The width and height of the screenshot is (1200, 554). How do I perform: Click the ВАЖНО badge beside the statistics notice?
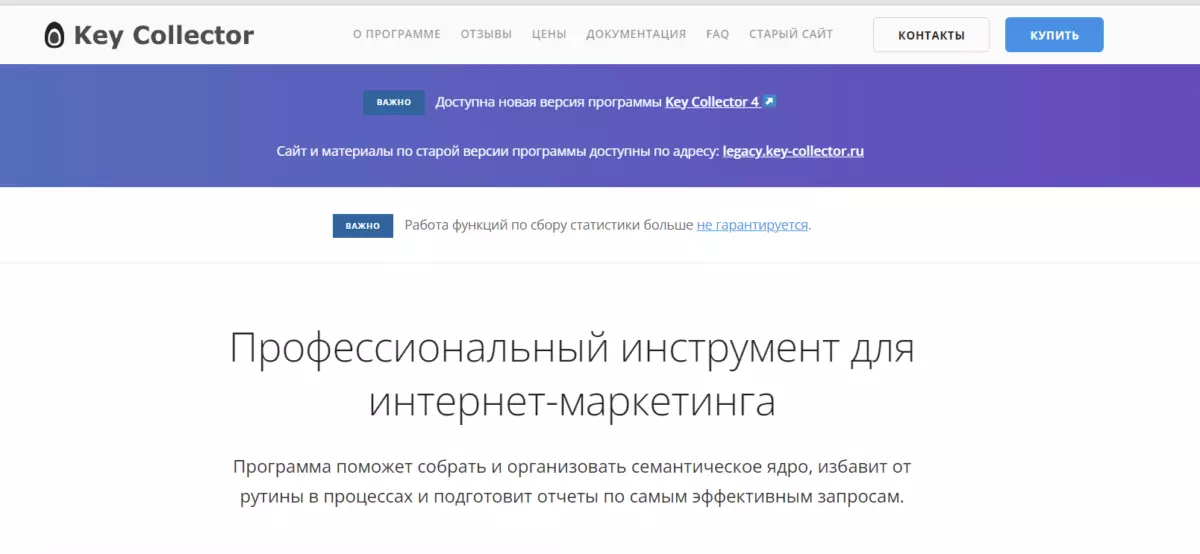[x=363, y=226]
